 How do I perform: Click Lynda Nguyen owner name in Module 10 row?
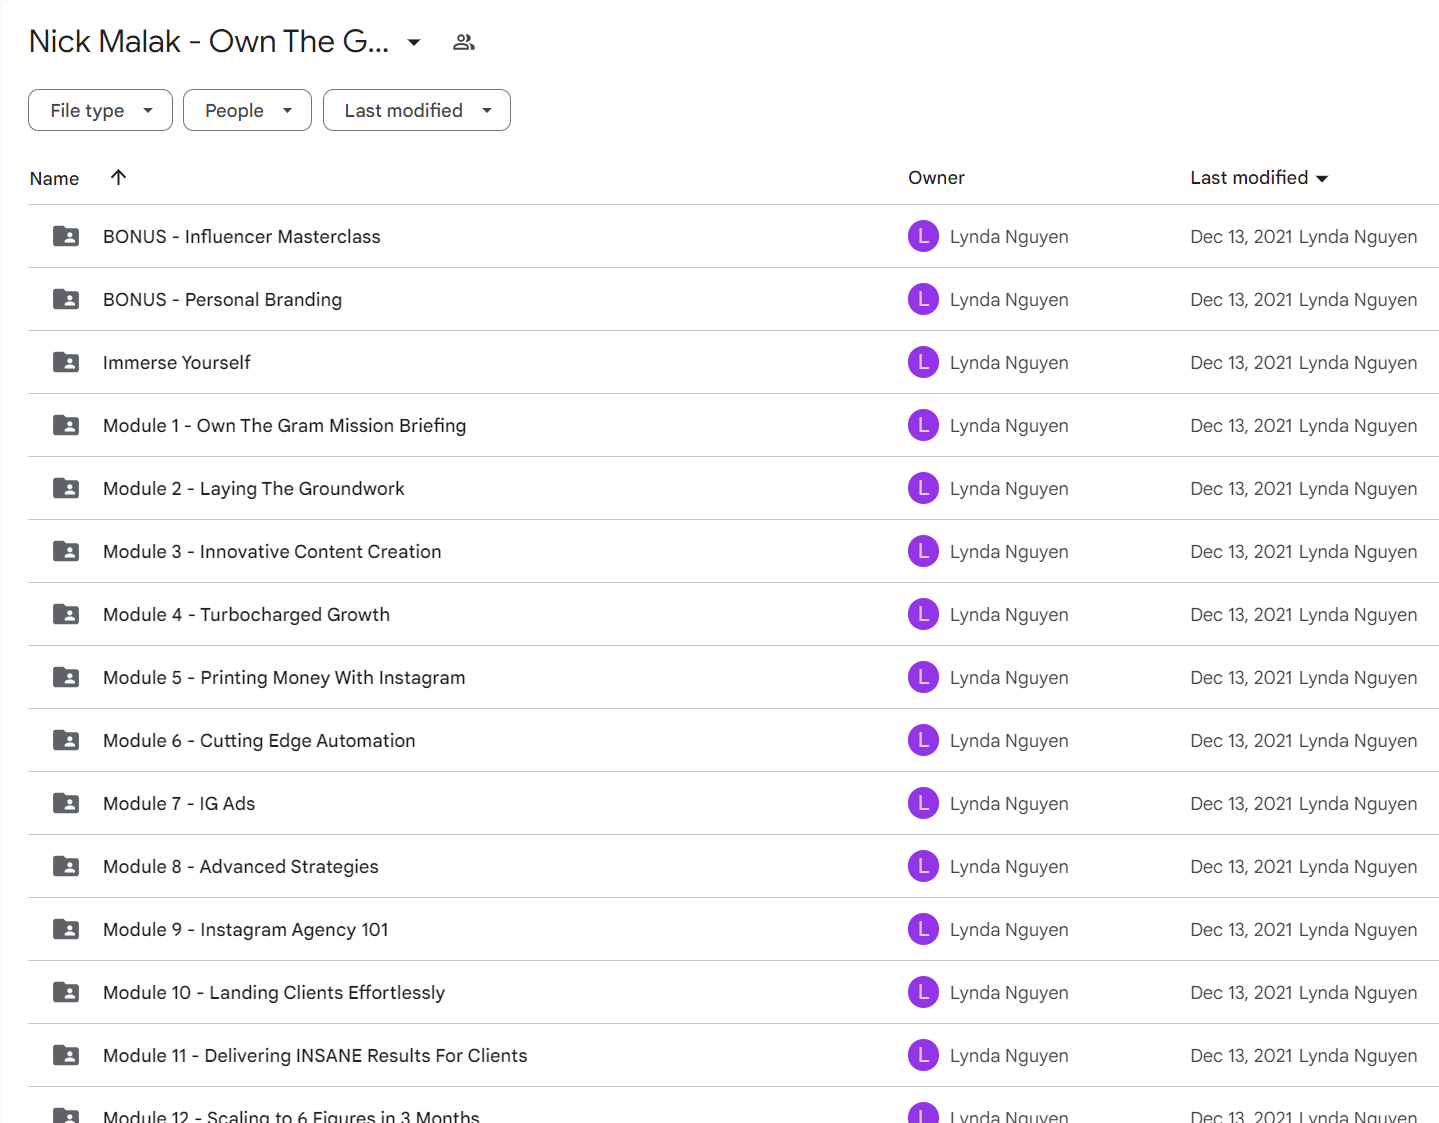click(1009, 992)
